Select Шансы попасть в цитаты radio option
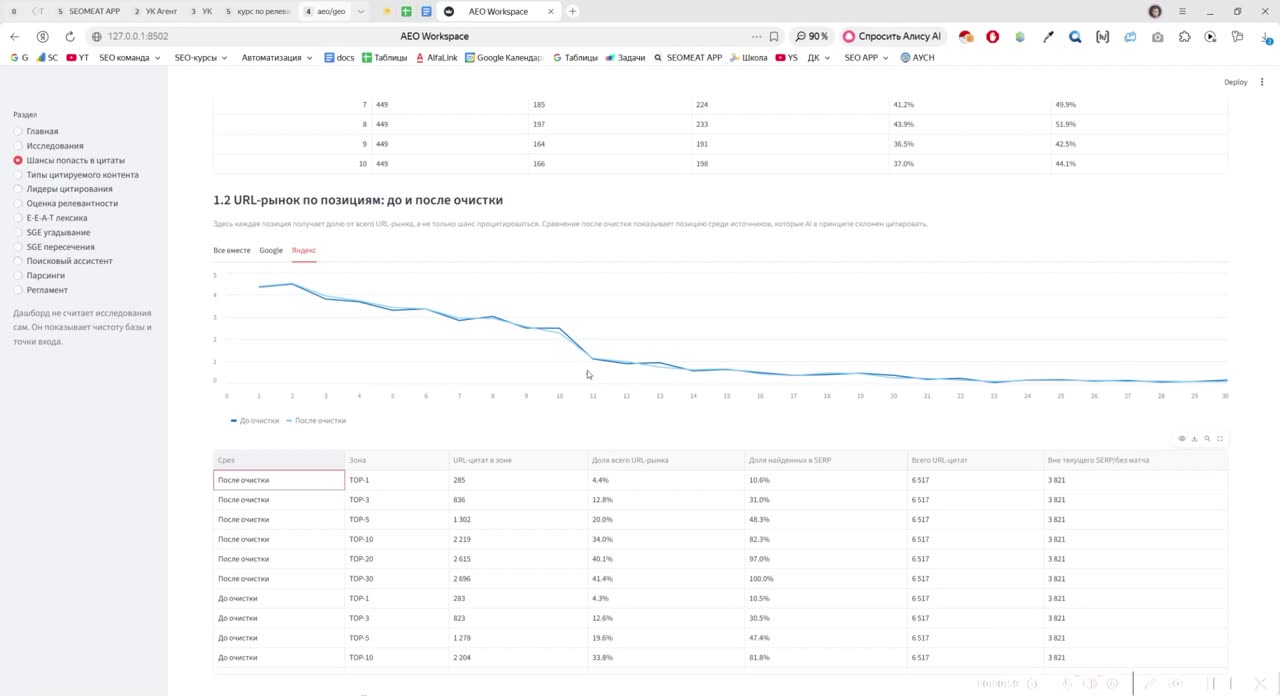The width and height of the screenshot is (1280, 696). [x=69, y=160]
